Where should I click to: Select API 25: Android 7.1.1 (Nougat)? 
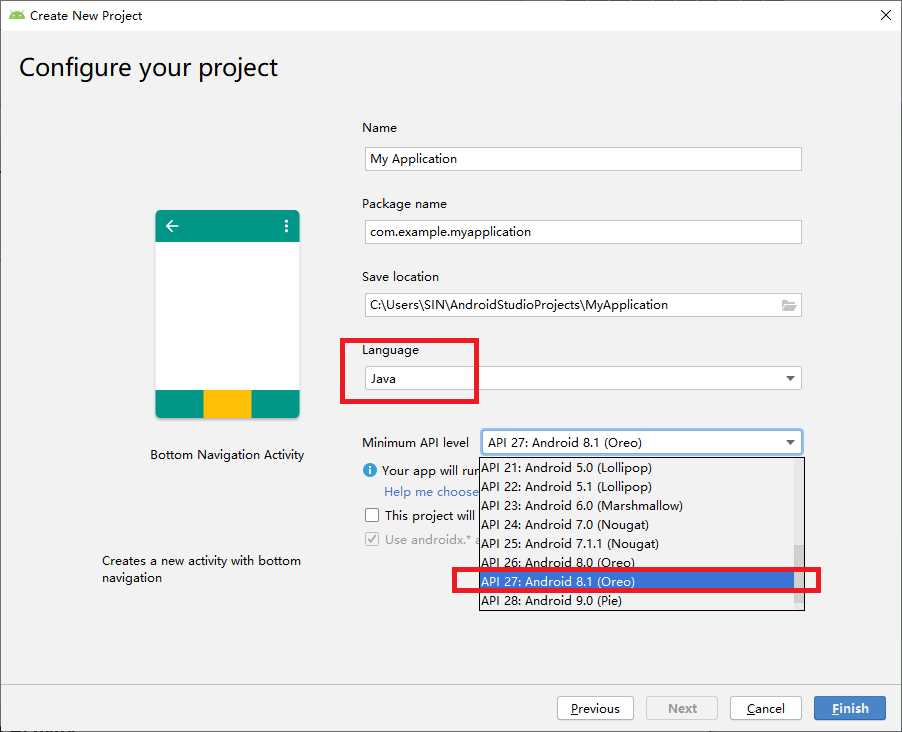[x=636, y=543]
